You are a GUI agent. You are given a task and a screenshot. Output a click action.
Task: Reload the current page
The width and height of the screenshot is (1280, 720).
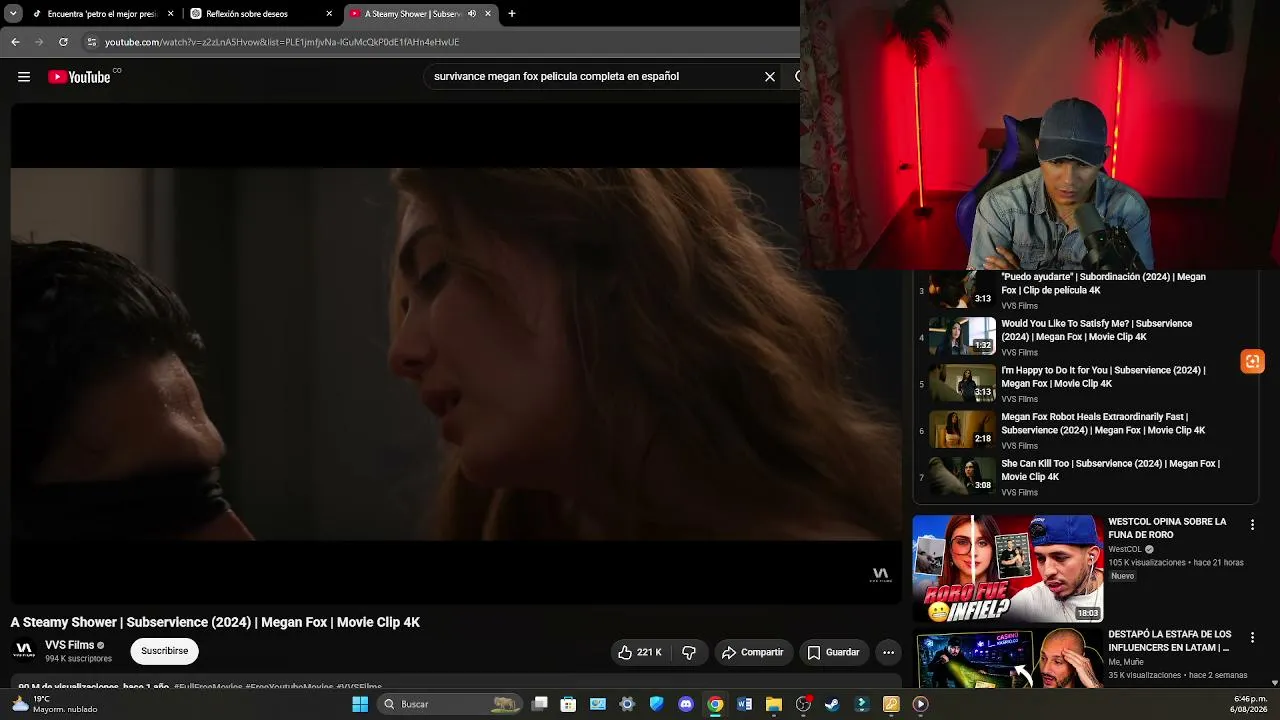63,42
